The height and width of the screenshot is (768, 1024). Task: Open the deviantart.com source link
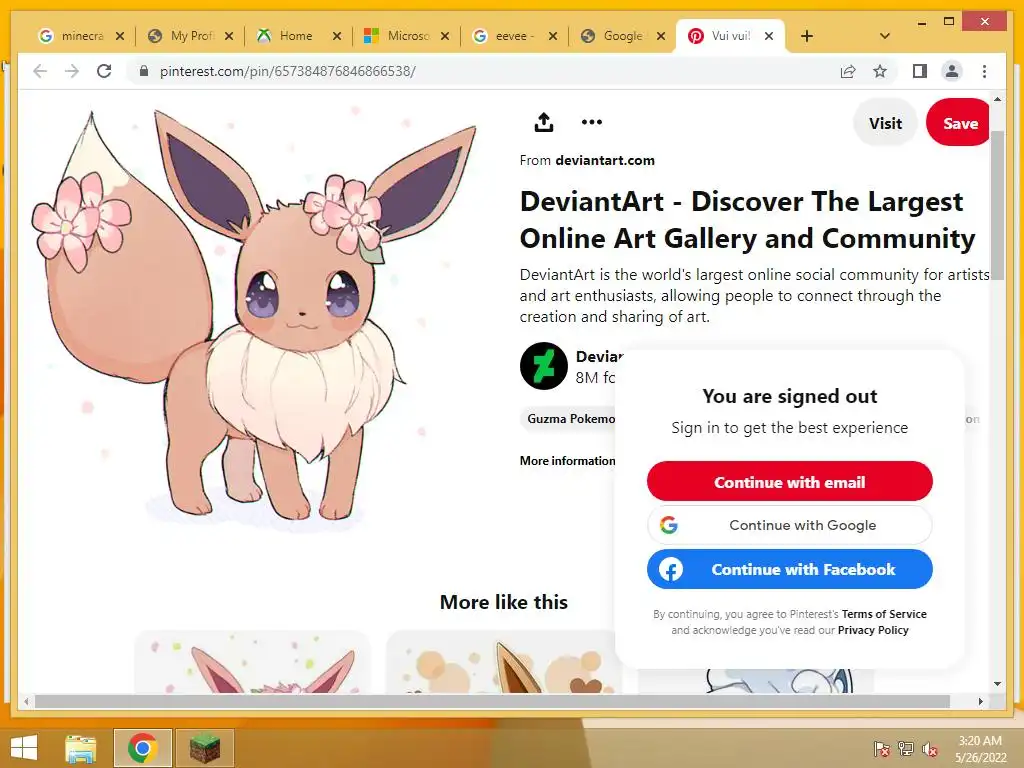pyautogui.click(x=605, y=161)
